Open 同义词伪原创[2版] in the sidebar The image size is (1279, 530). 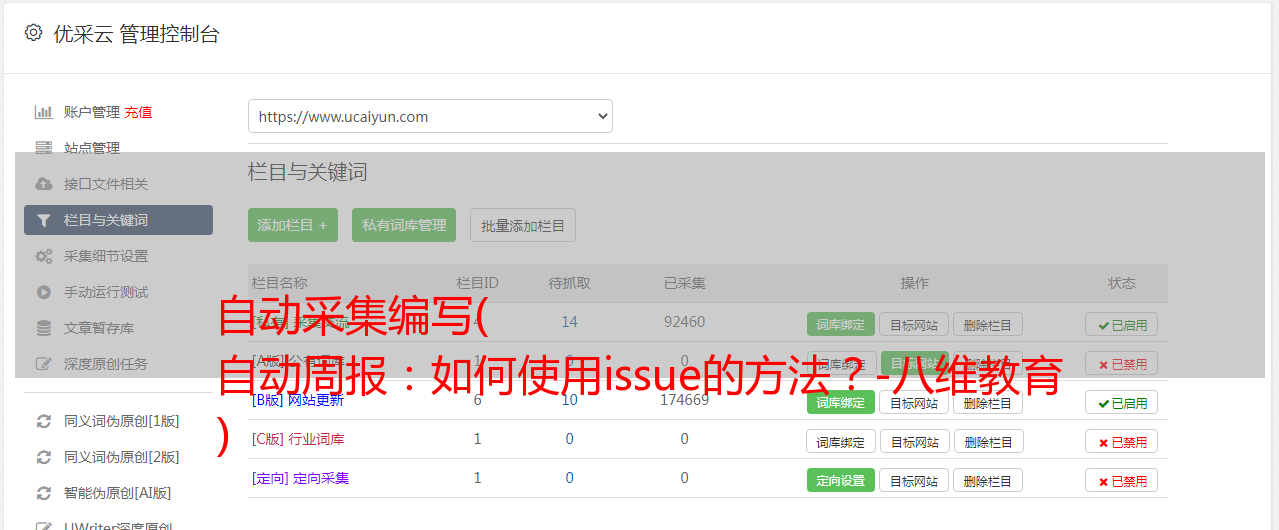click(122, 457)
